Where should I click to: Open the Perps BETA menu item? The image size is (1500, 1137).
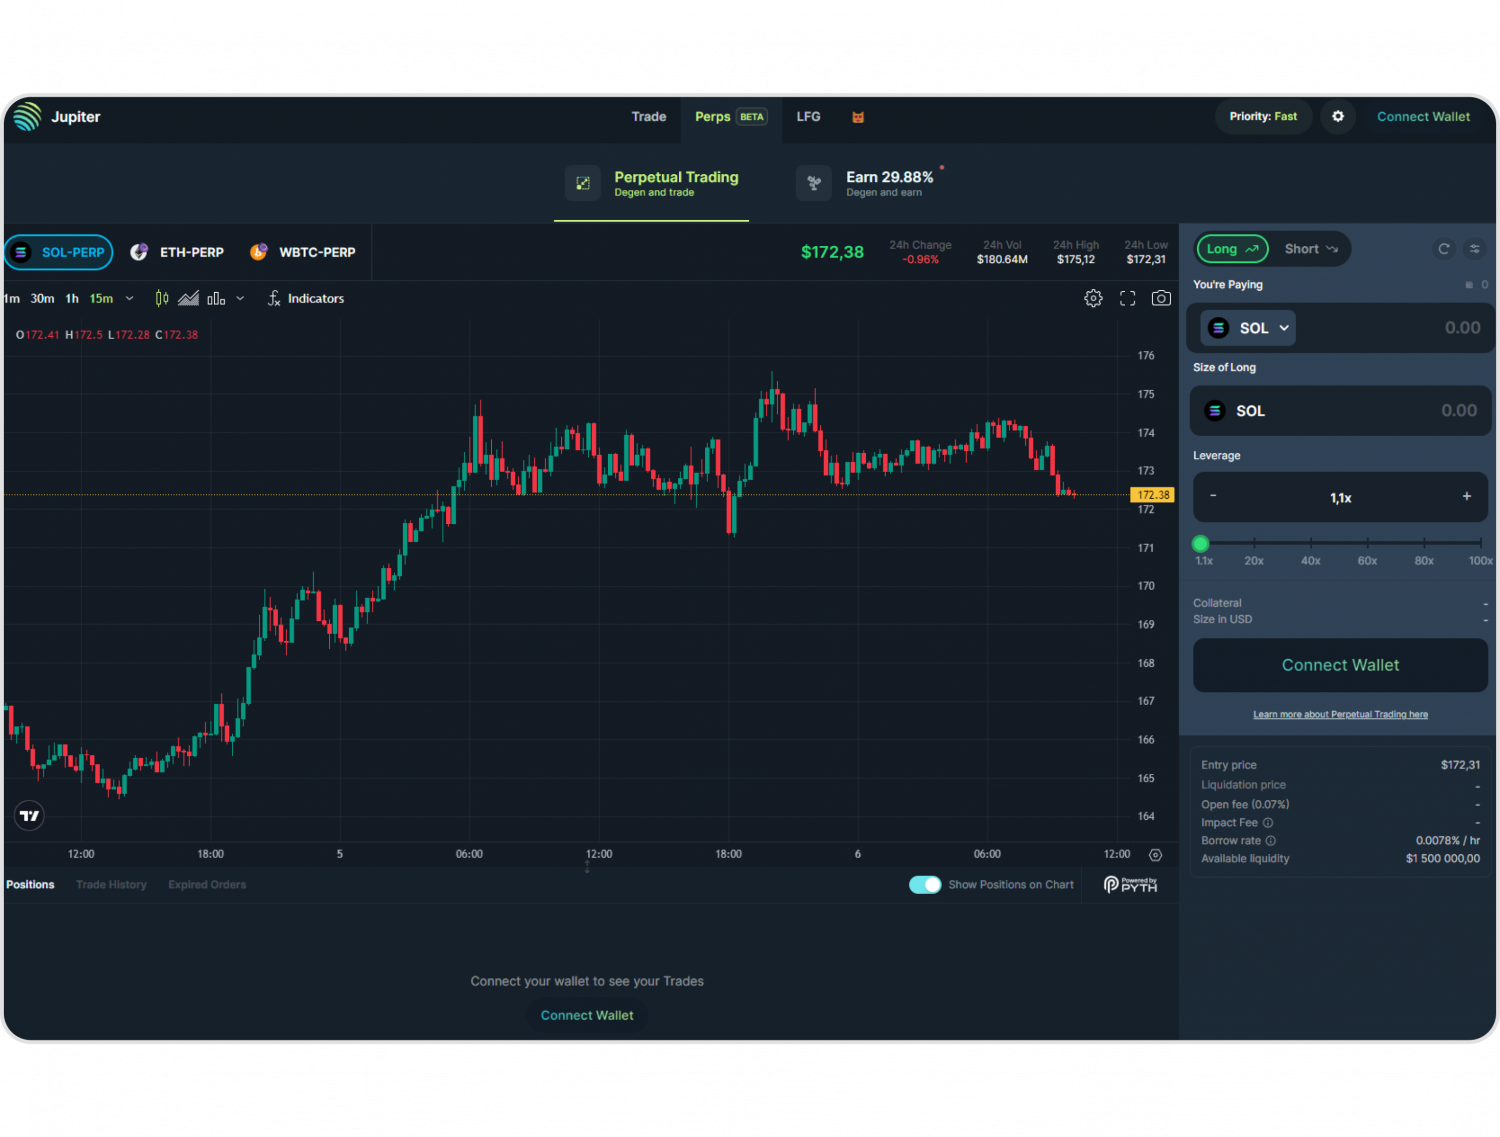tap(731, 117)
